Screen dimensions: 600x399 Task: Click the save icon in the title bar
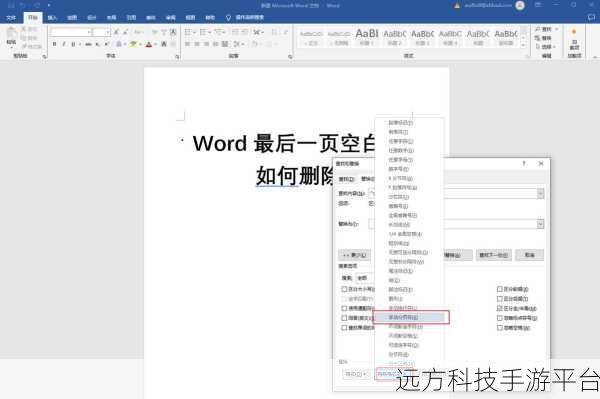pyautogui.click(x=11, y=5)
